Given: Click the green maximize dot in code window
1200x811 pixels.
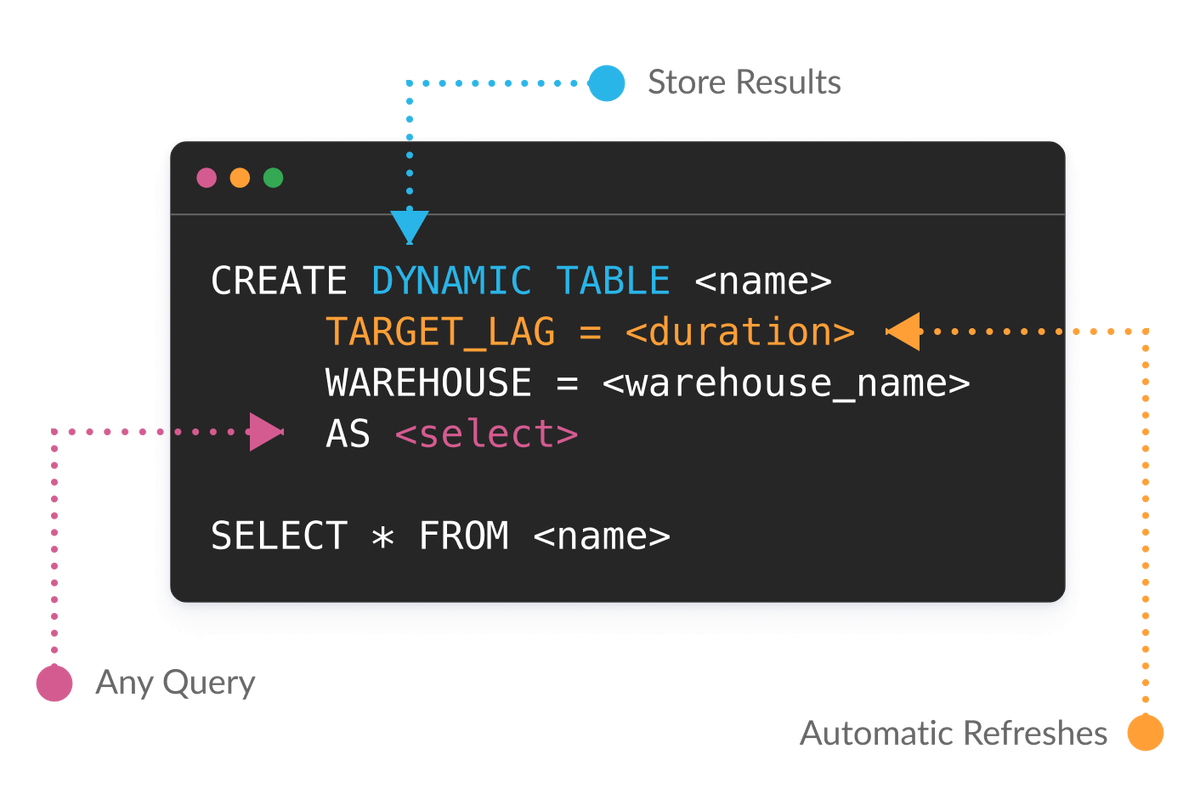Looking at the screenshot, I should point(273,178).
